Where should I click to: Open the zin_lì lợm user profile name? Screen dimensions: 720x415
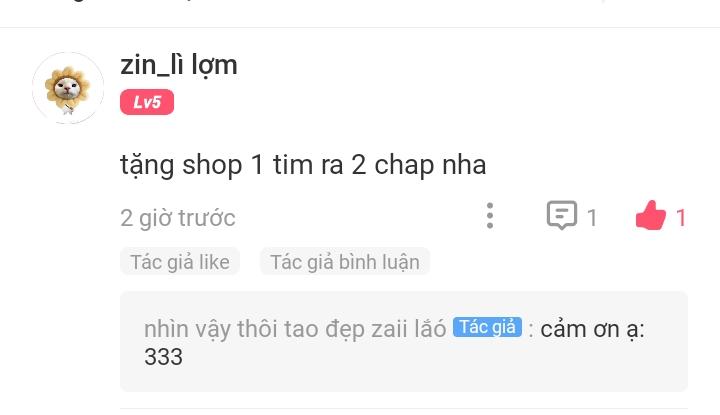[179, 65]
